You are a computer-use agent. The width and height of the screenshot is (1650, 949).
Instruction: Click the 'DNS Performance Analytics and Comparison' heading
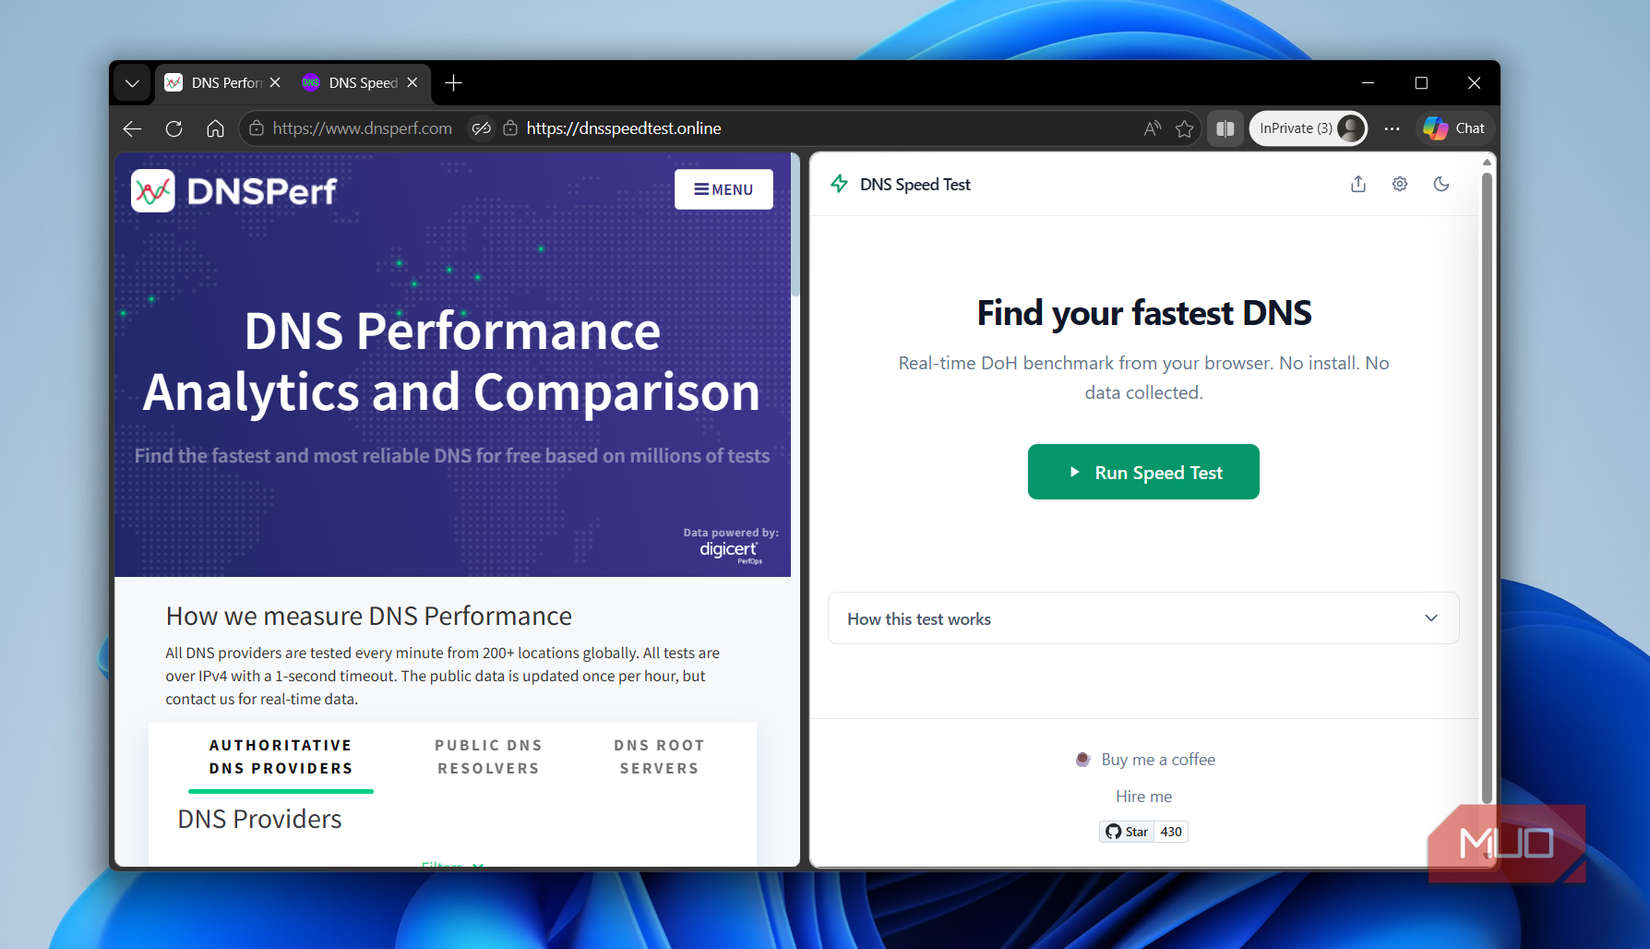pos(452,360)
